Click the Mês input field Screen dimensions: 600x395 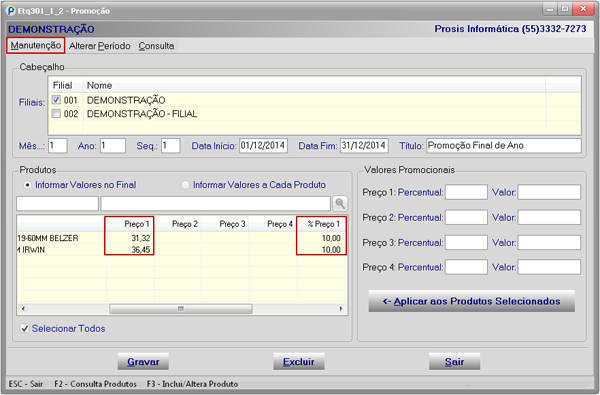pyautogui.click(x=58, y=146)
